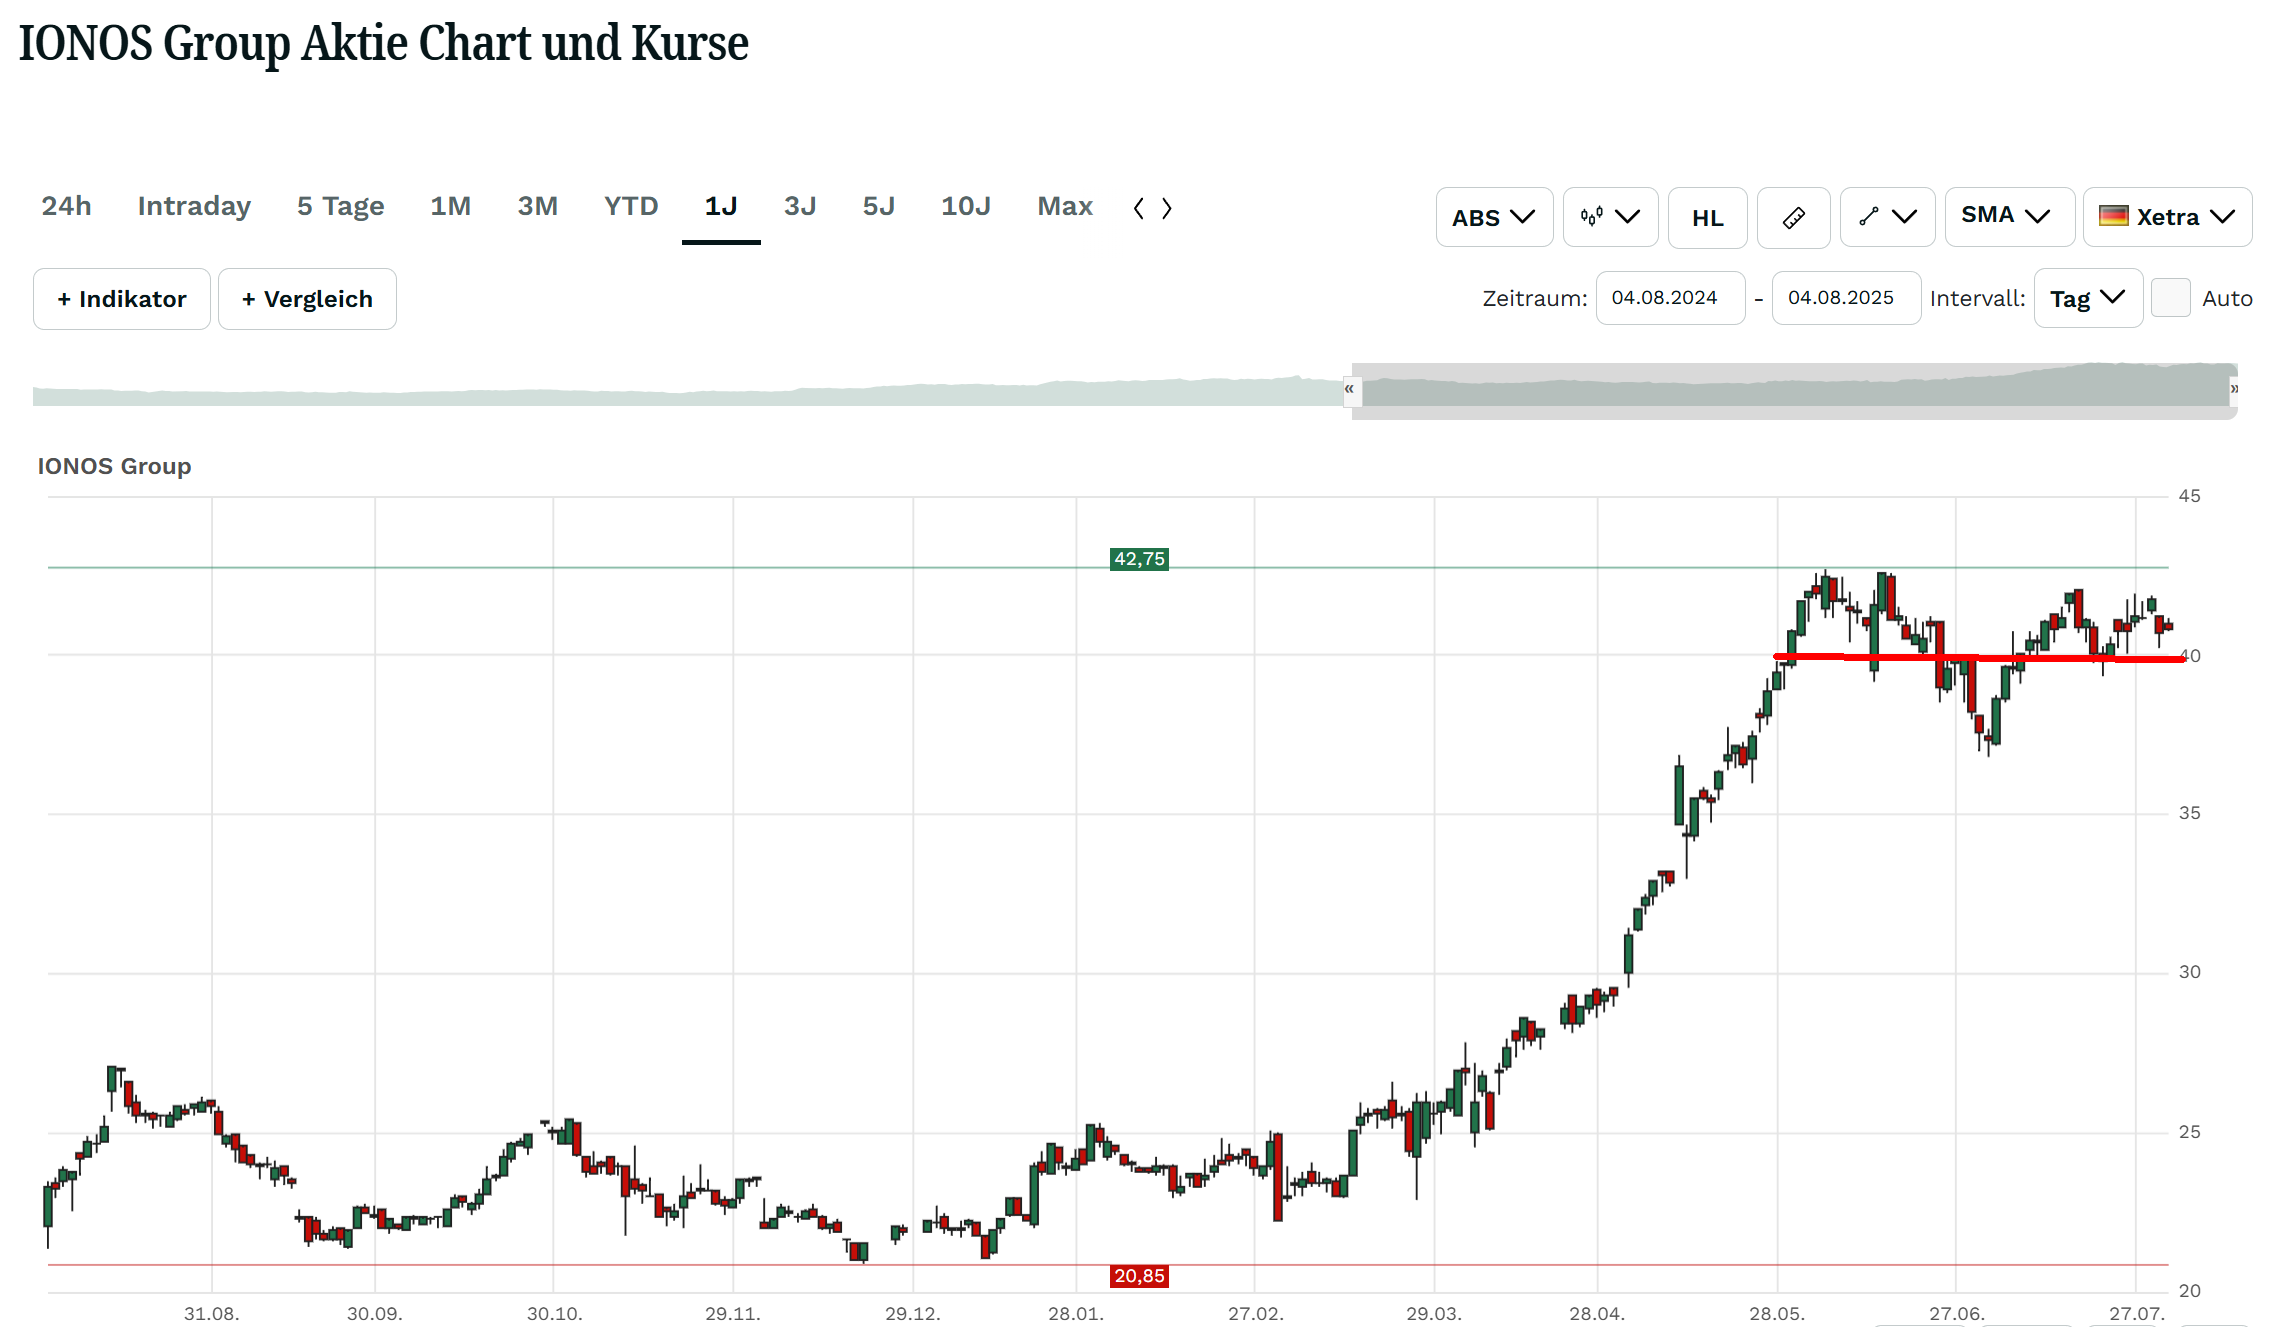The image size is (2283, 1327).
Task: Switch to the YTD tab
Action: coord(631,206)
